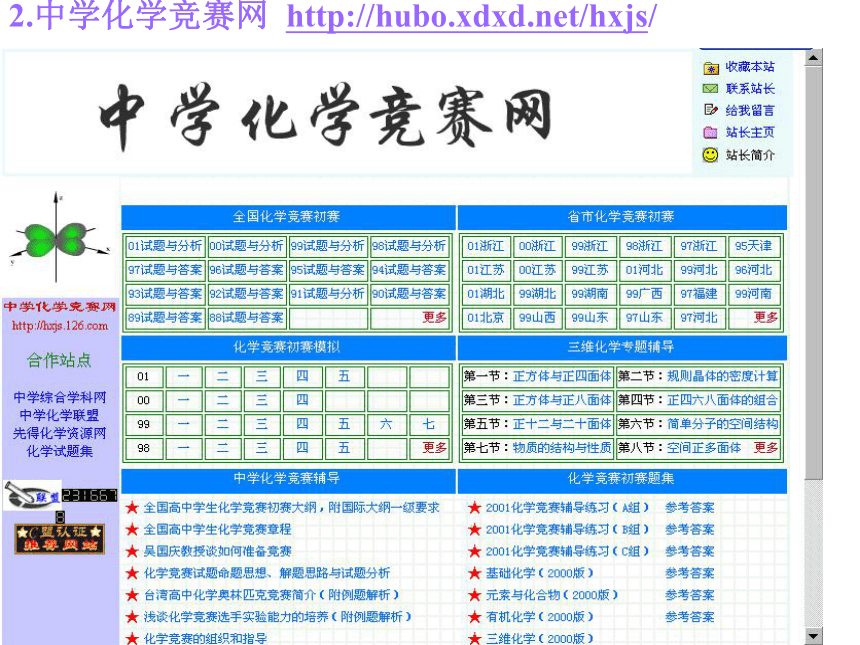
Task: Click the 站长主页 purple folder icon
Action: coord(710,132)
